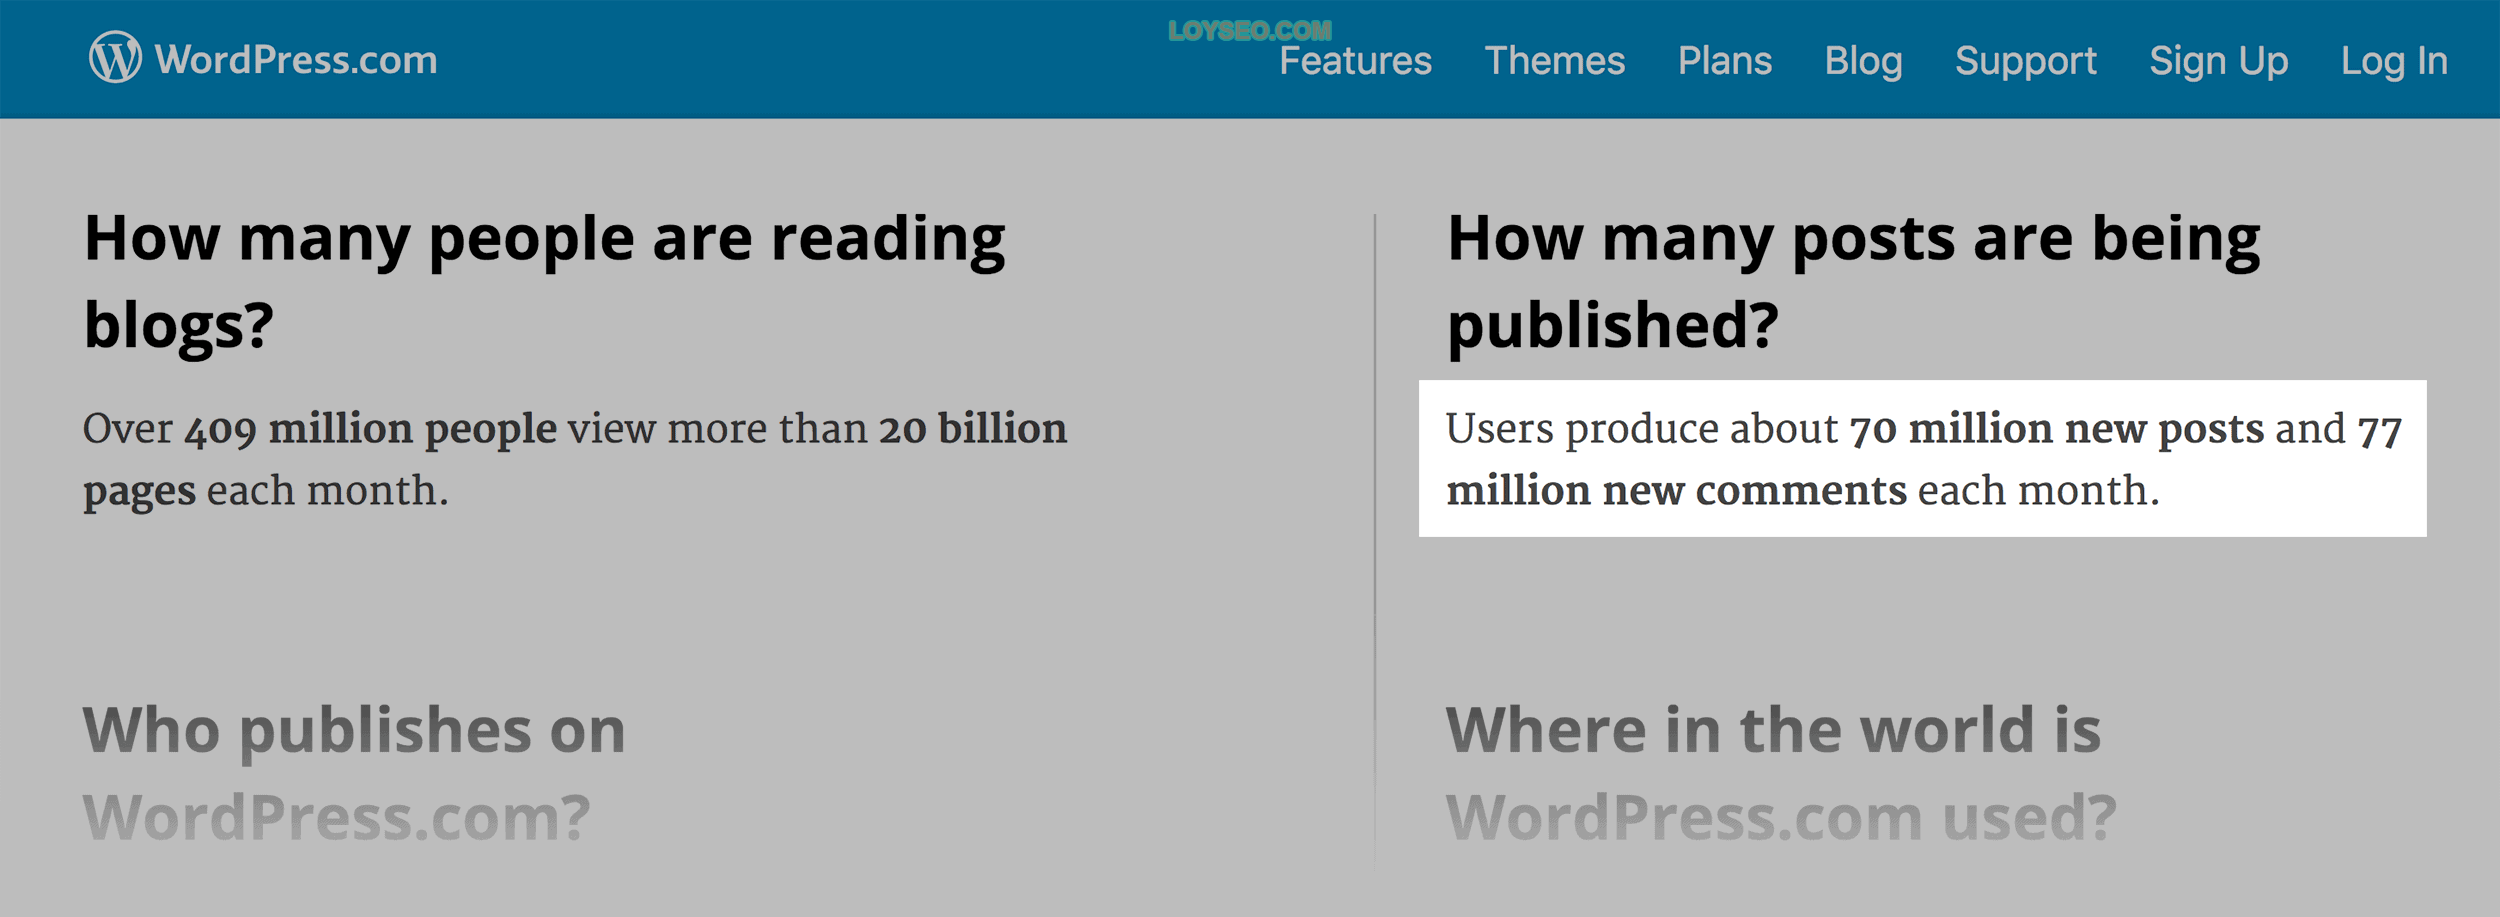Click the text "409 million people"
This screenshot has width=2500, height=917.
click(x=370, y=429)
